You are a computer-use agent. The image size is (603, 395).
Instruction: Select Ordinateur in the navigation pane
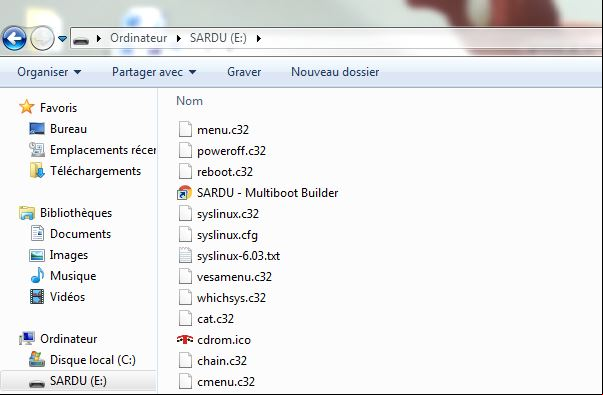[68, 339]
